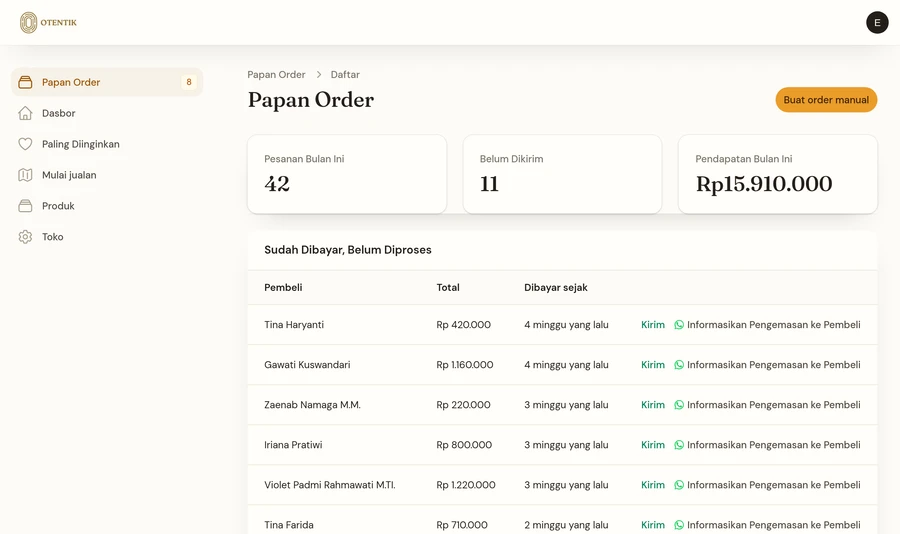Image resolution: width=900 pixels, height=534 pixels.
Task: Click Kirim for Iriana Pratiwi
Action: [x=653, y=445]
